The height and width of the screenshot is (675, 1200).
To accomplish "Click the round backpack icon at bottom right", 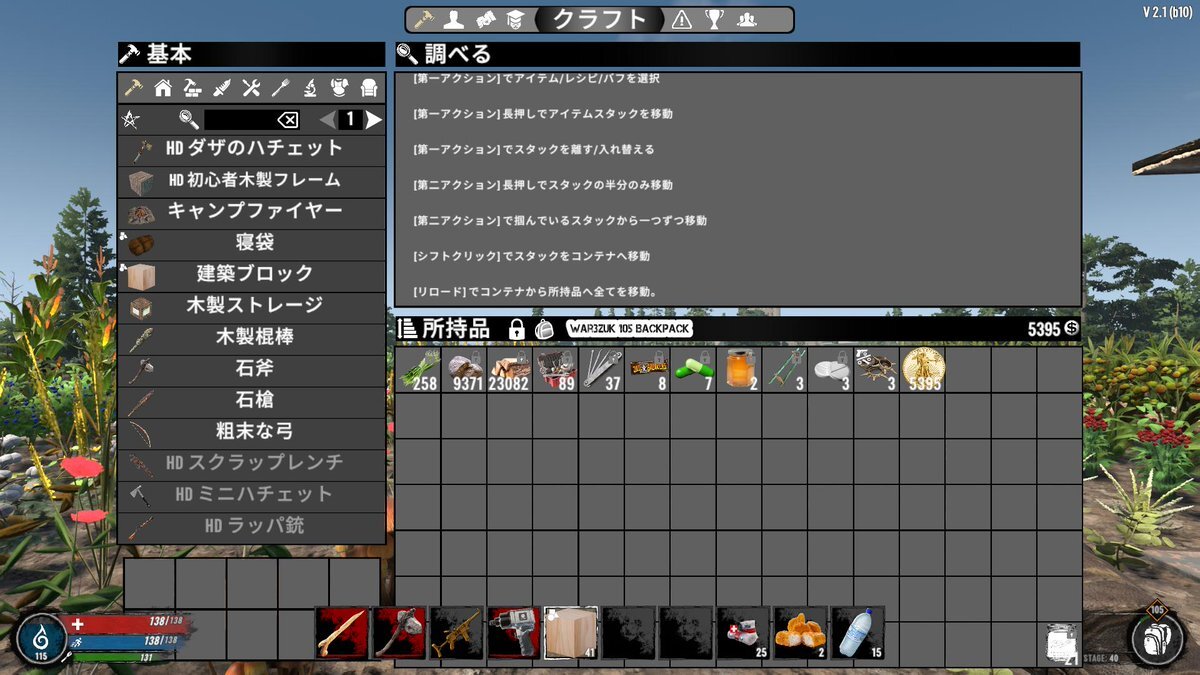I will coord(1157,637).
